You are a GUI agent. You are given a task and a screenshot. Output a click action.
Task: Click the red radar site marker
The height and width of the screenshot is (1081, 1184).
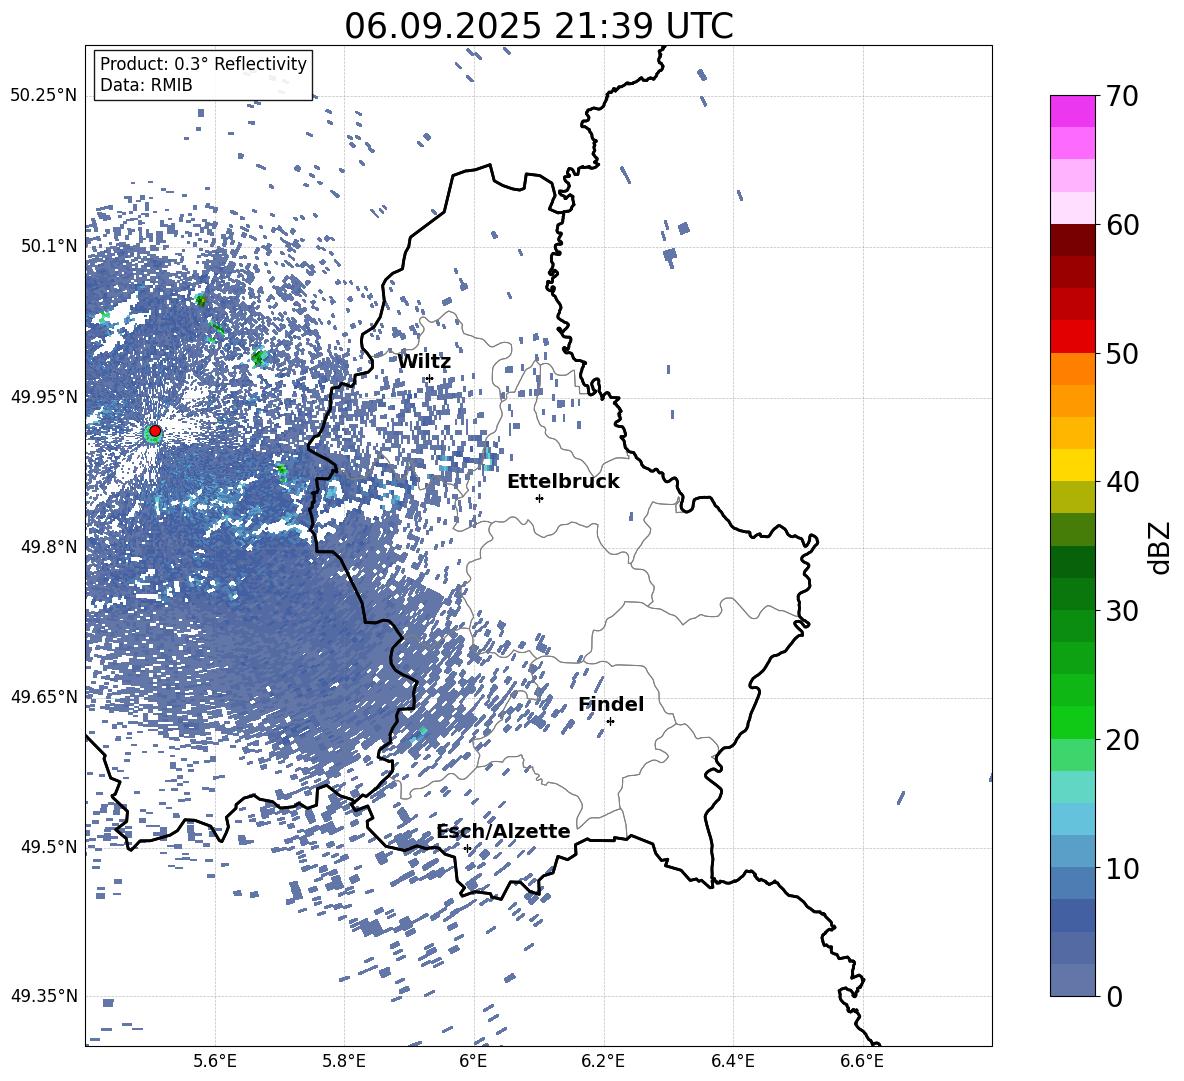click(x=155, y=430)
